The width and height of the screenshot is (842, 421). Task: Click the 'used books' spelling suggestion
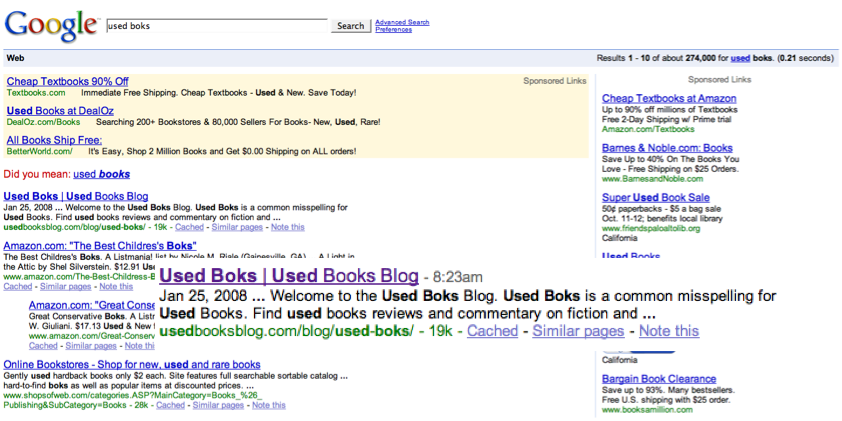click(101, 175)
